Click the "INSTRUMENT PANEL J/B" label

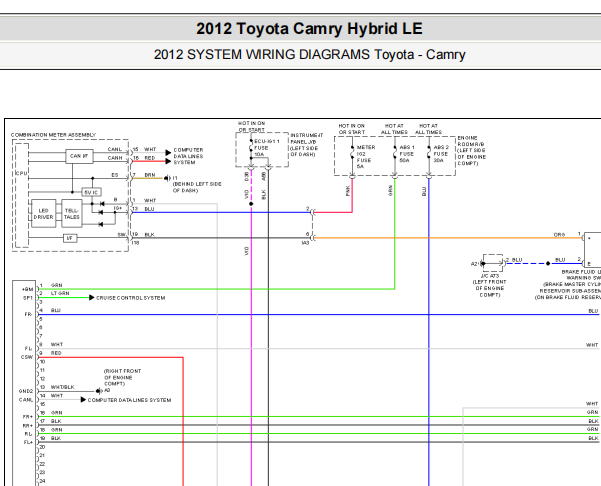coord(307,145)
